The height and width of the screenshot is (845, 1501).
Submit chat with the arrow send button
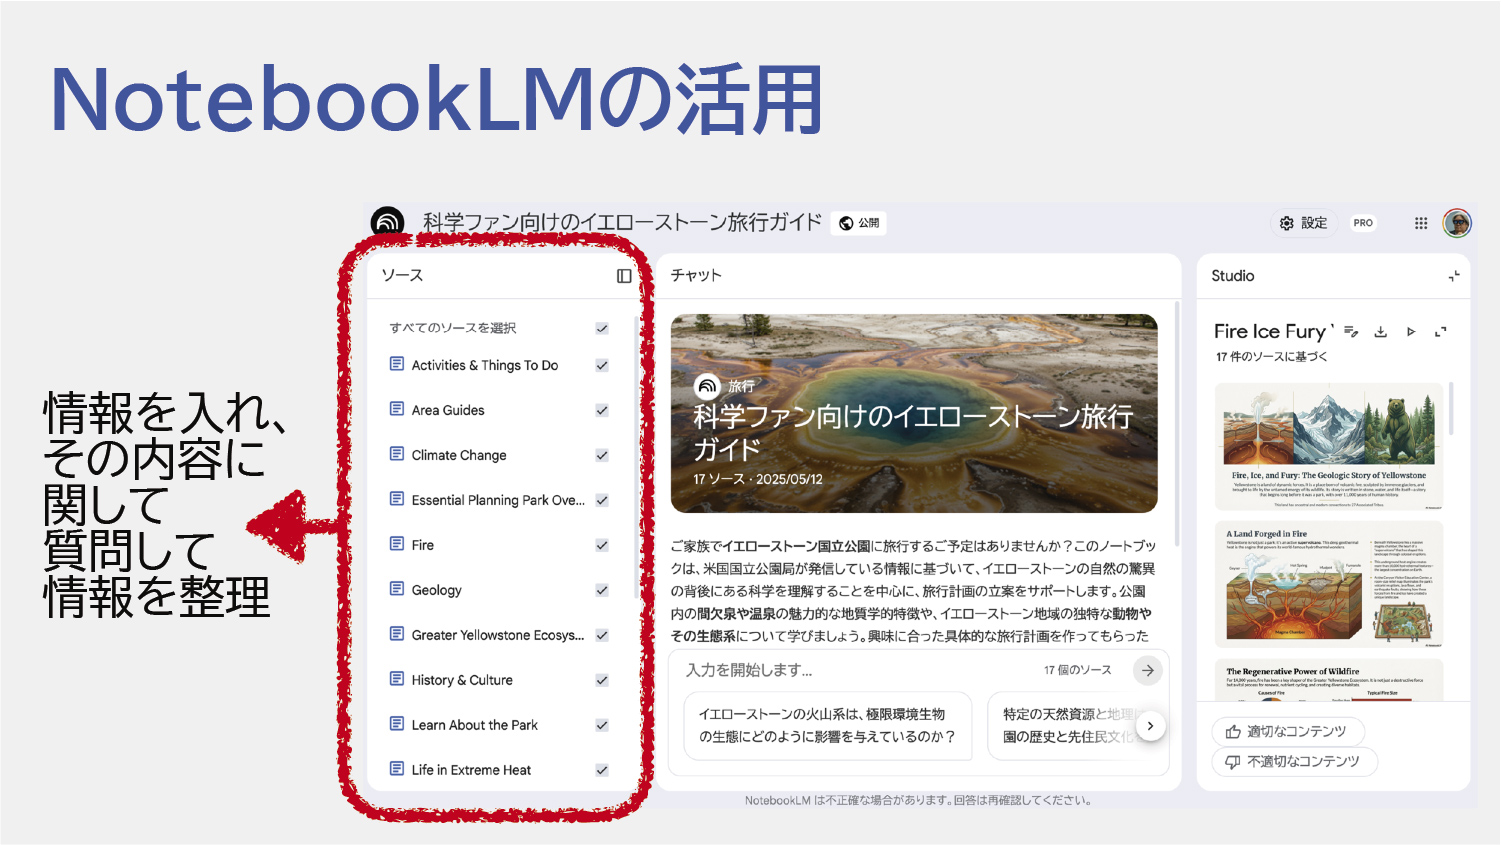point(1148,670)
